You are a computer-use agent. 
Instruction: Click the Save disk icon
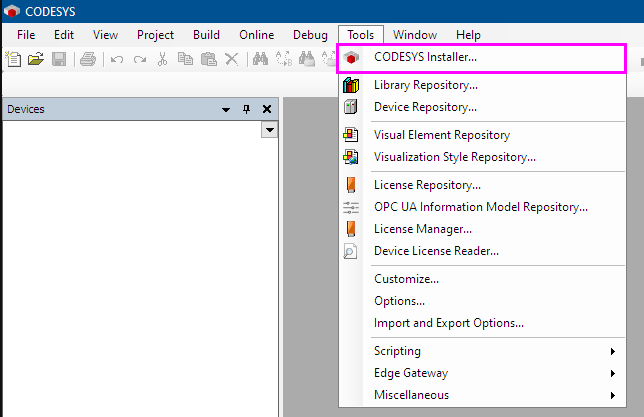click(x=59, y=59)
